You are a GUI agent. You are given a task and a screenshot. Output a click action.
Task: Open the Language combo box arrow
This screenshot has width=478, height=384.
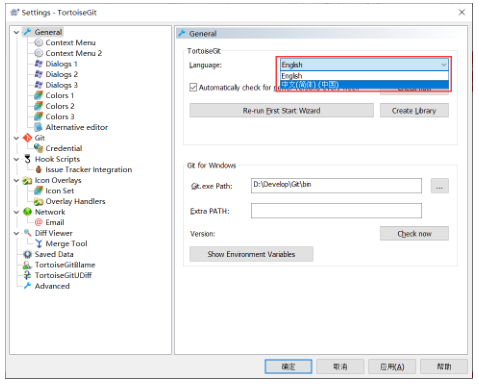point(443,65)
